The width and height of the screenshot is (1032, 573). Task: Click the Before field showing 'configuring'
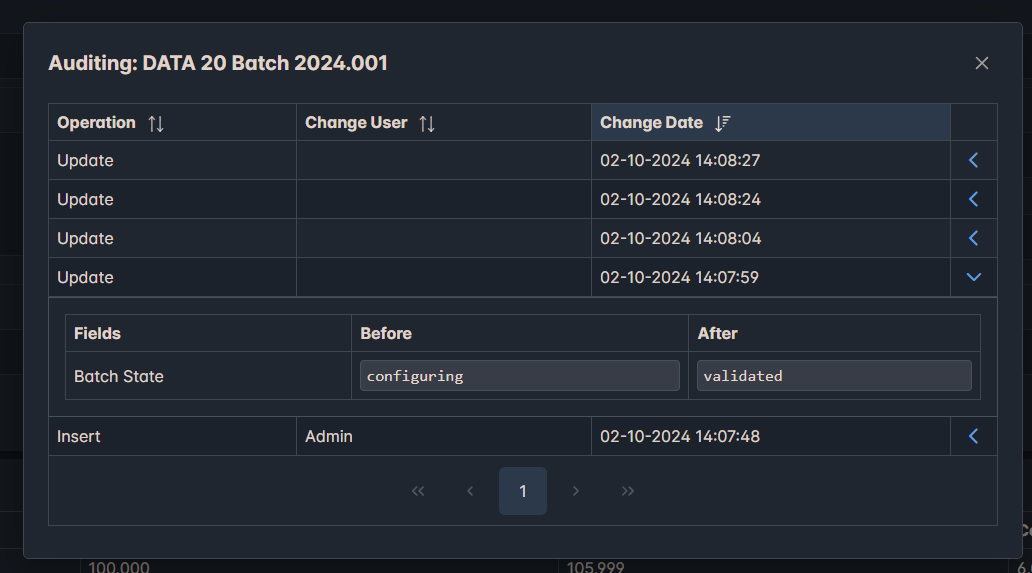(x=519, y=376)
